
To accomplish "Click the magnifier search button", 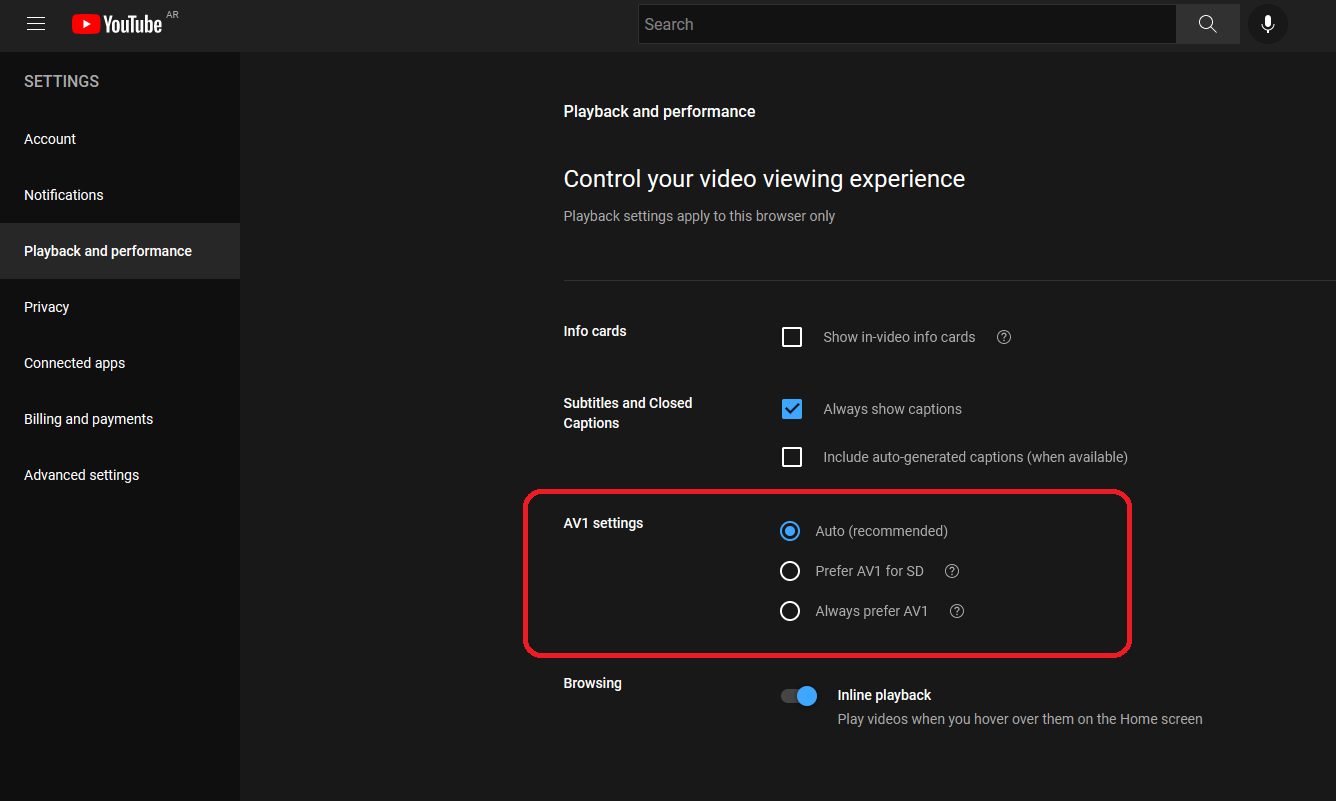I will (x=1208, y=24).
